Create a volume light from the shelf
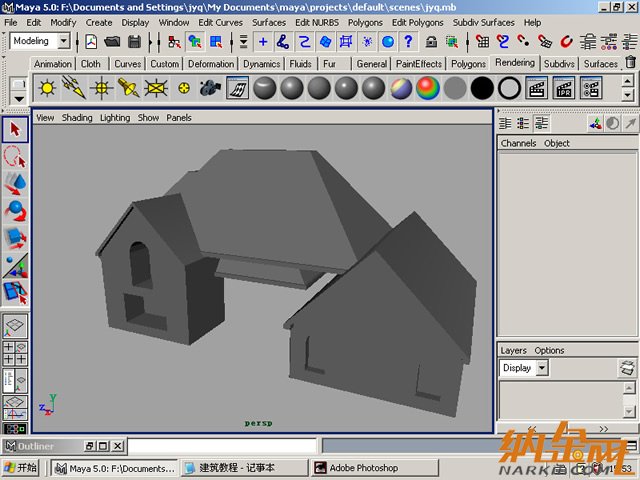 (x=183, y=88)
